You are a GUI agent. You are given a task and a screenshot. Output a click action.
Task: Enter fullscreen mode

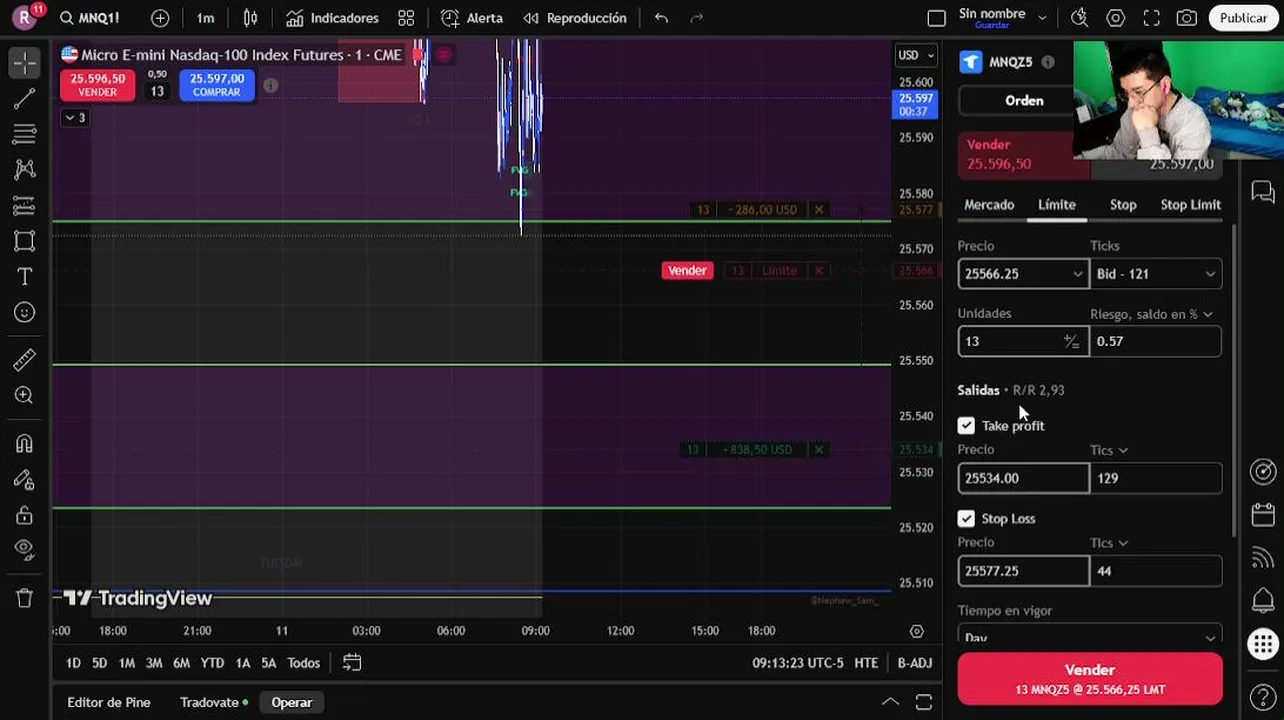[x=1151, y=18]
